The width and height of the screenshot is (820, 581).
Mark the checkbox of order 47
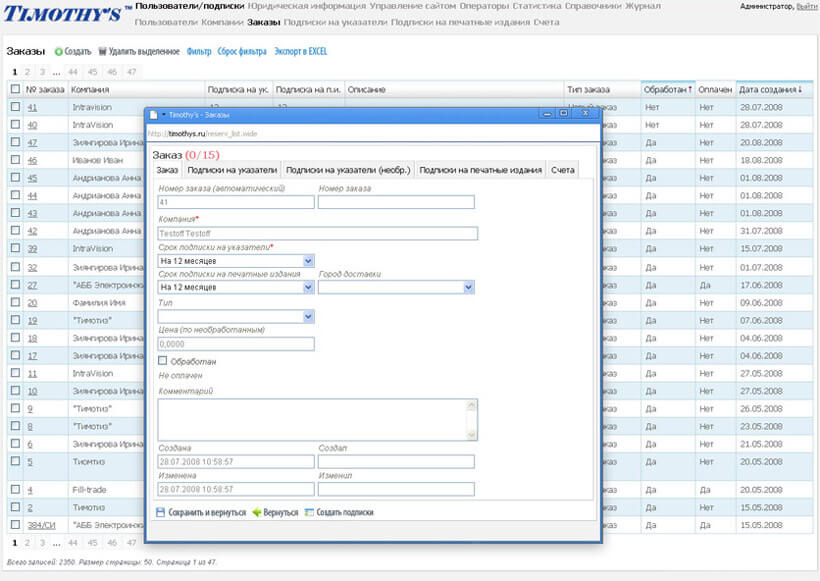(15, 142)
